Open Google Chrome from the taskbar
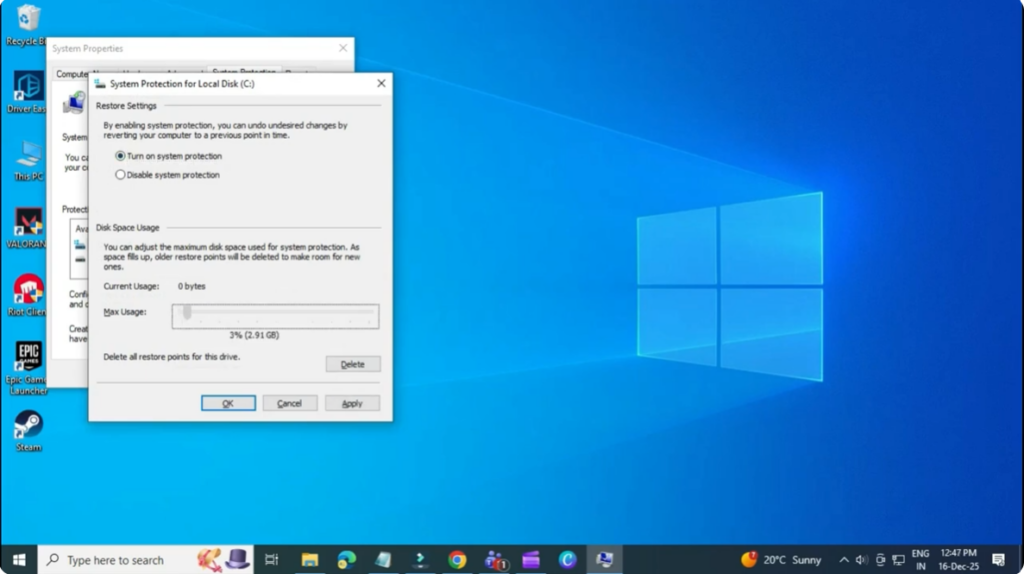 (x=457, y=560)
